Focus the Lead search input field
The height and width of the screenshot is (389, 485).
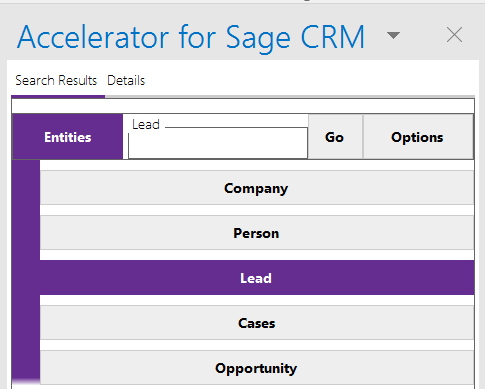coord(218,143)
